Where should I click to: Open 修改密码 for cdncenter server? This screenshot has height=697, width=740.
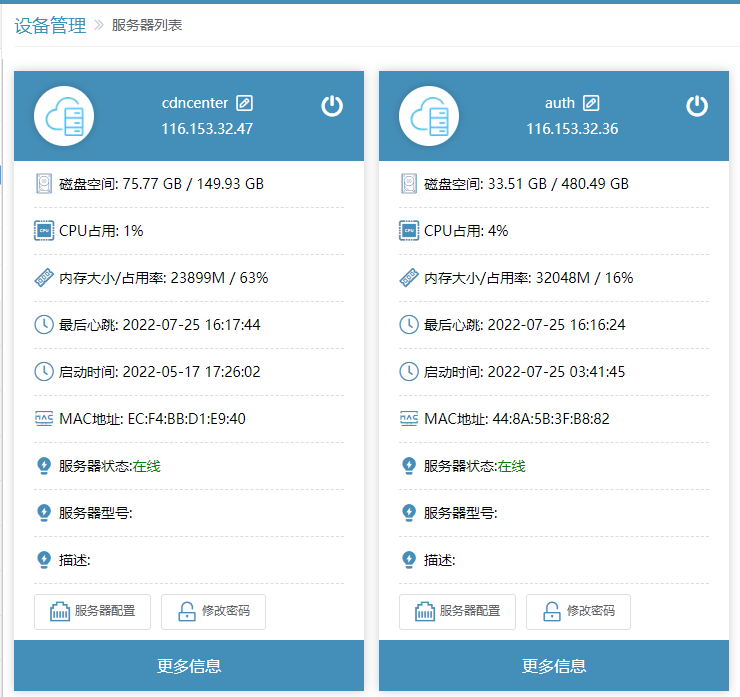[x=213, y=611]
